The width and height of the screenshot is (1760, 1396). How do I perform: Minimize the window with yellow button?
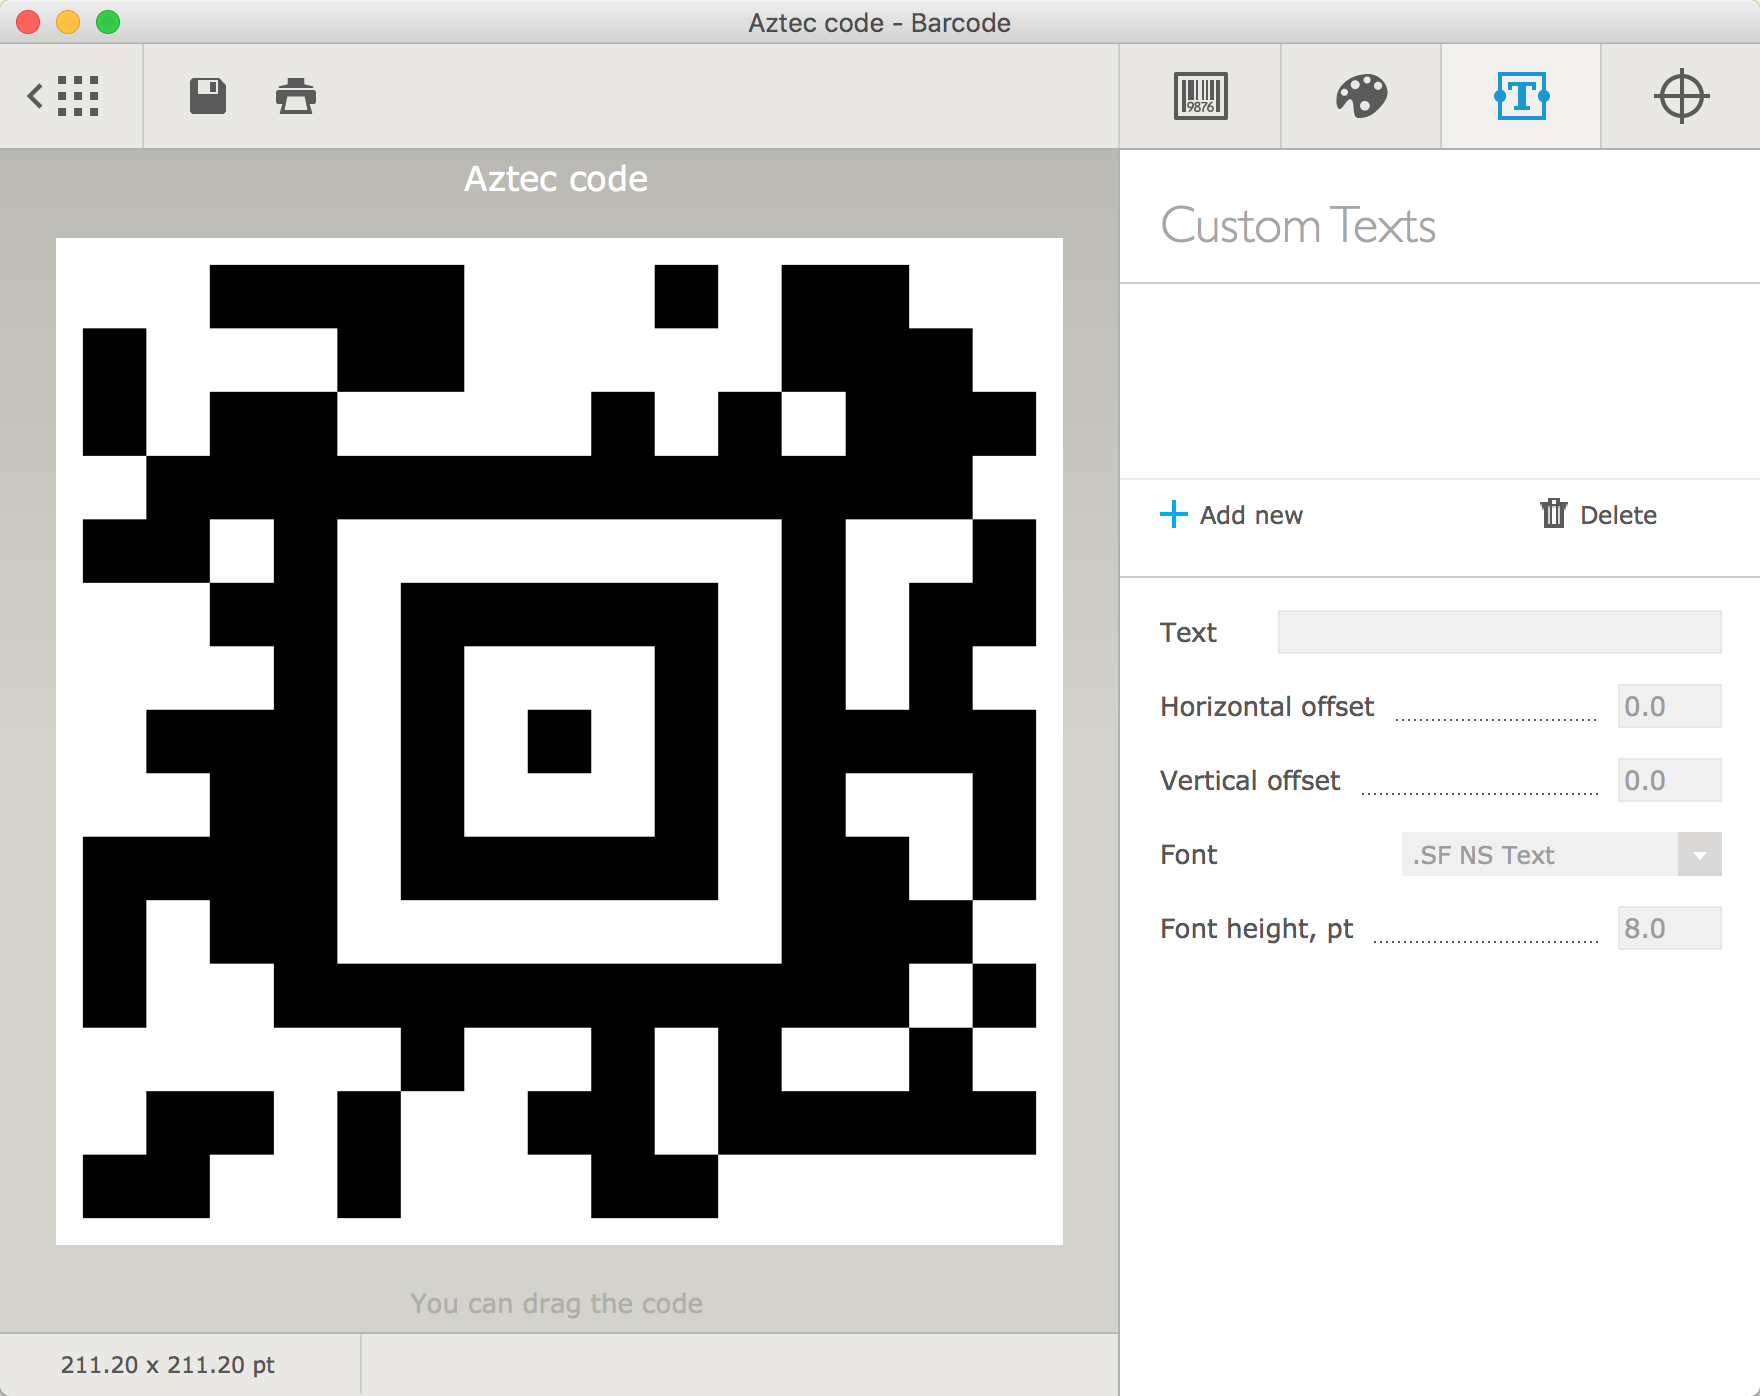click(68, 22)
